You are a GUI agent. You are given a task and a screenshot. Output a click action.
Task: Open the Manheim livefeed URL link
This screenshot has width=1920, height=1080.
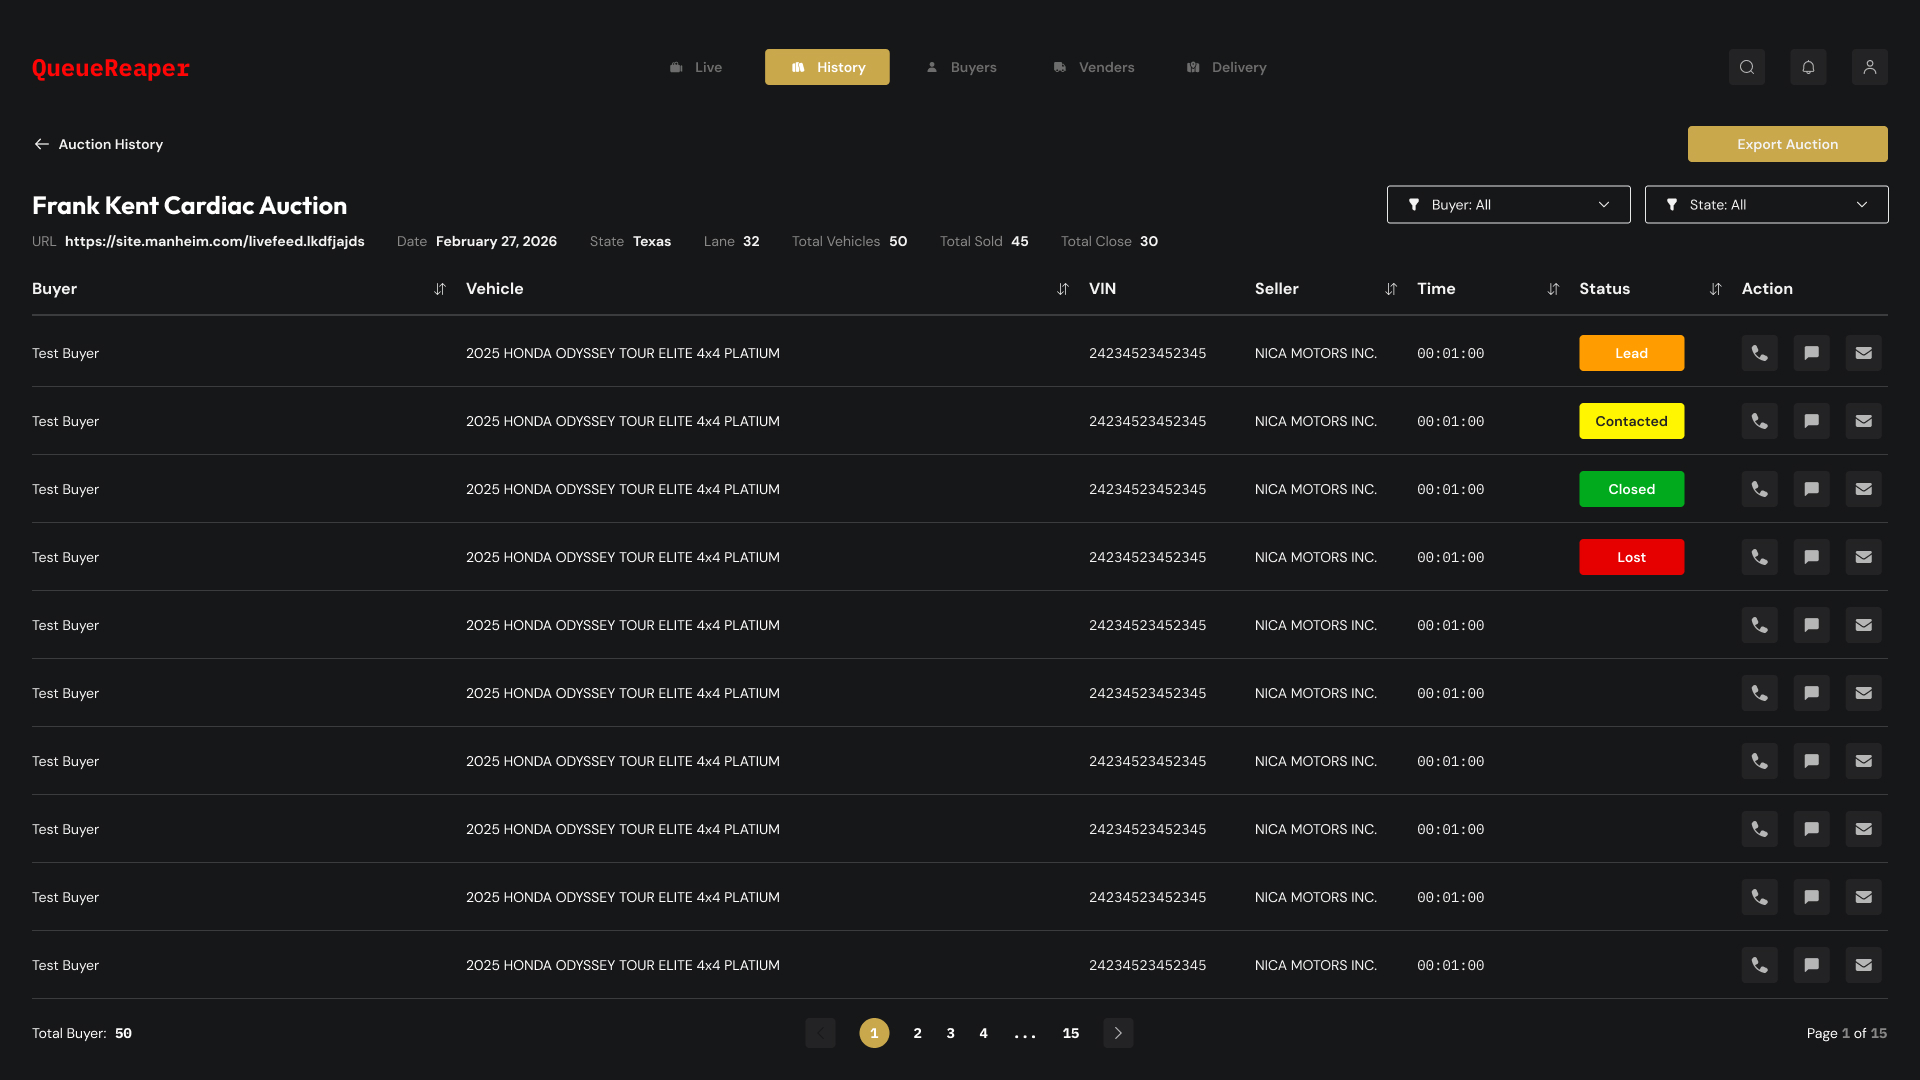pos(214,241)
